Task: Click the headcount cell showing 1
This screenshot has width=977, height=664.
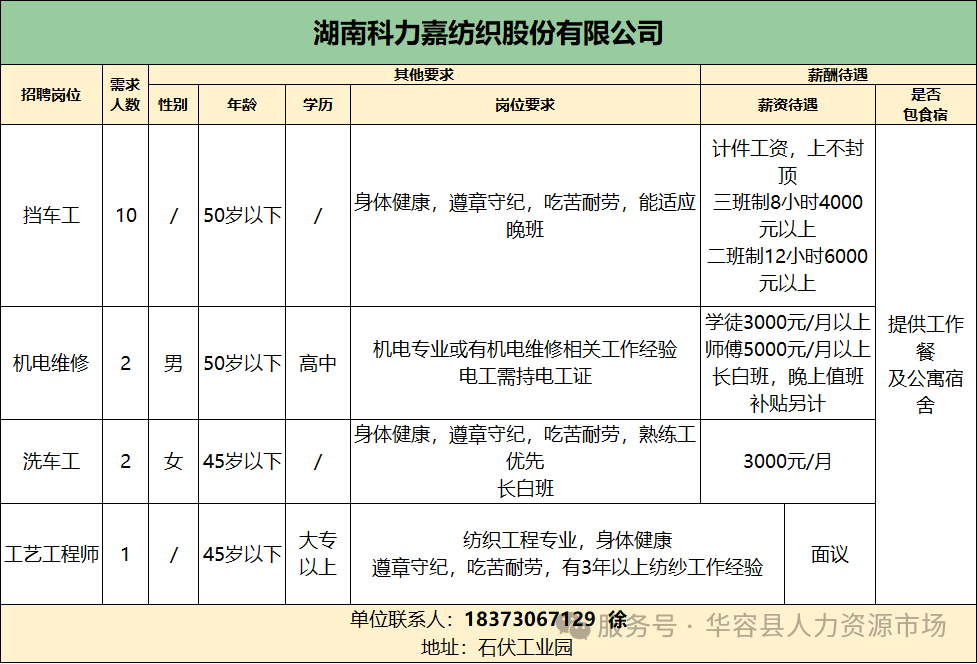Action: [x=125, y=554]
